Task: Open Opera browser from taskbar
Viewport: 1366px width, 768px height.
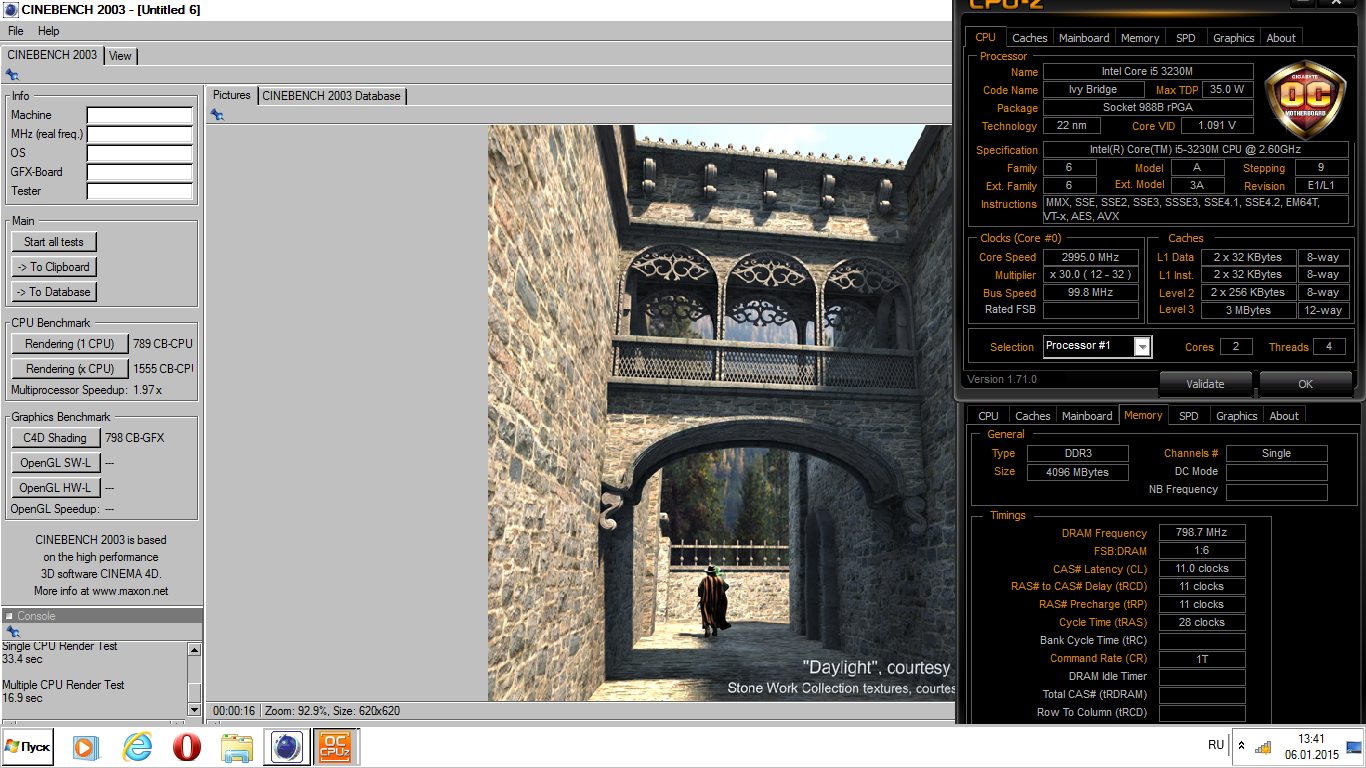Action: tap(187, 747)
